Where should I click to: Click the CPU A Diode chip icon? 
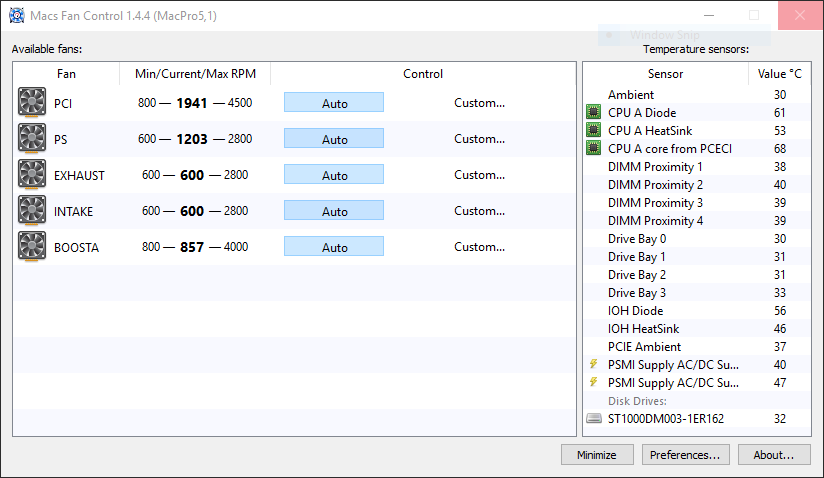(x=594, y=113)
